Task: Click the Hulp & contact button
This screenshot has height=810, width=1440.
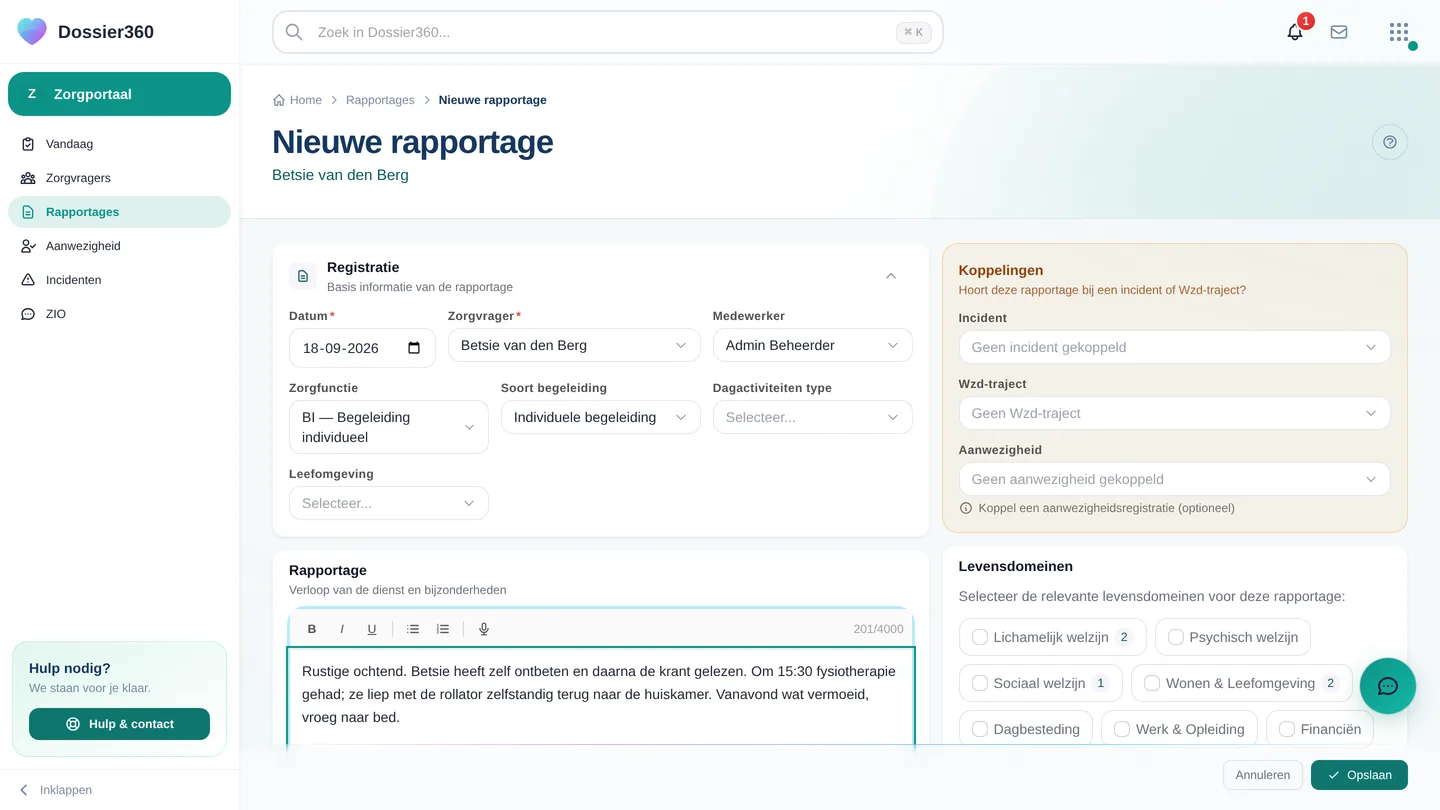Action: pyautogui.click(x=119, y=724)
